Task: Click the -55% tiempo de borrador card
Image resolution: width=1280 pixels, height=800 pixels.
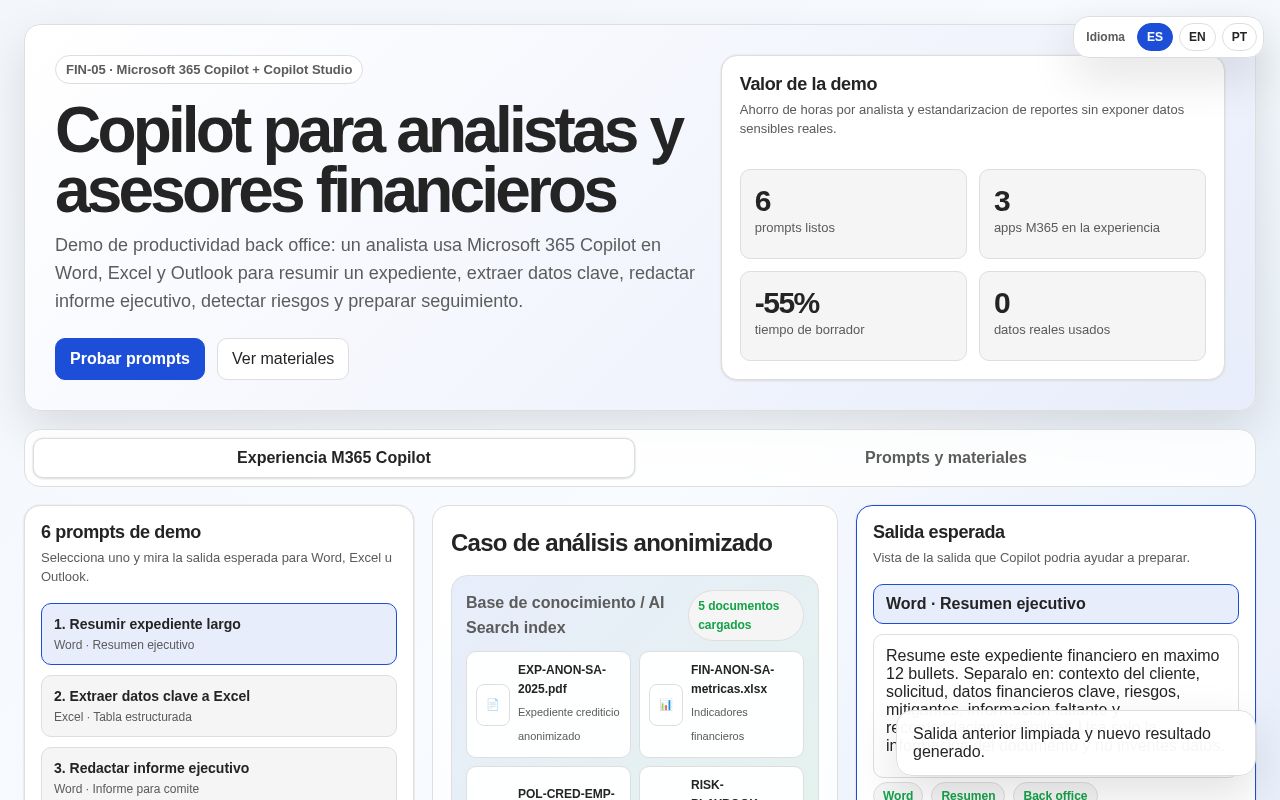Action: (x=853, y=316)
